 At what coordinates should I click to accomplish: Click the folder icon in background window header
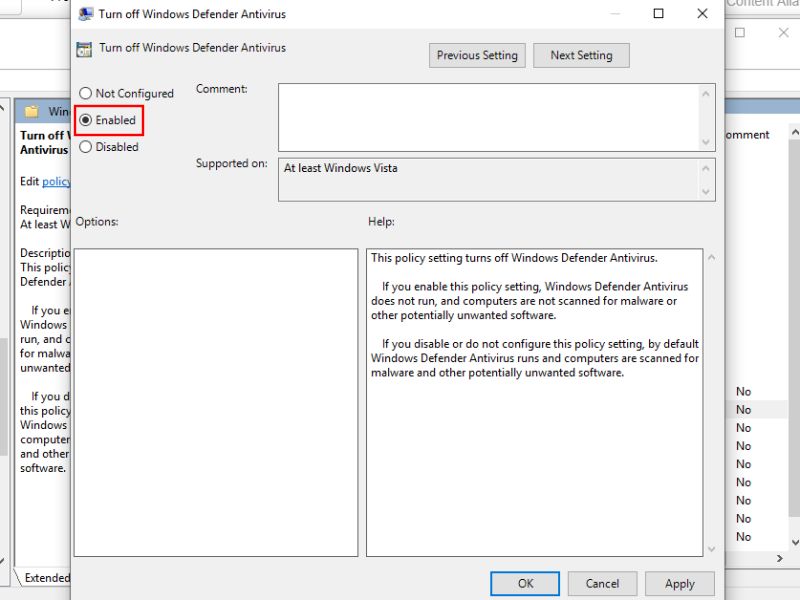click(x=32, y=111)
